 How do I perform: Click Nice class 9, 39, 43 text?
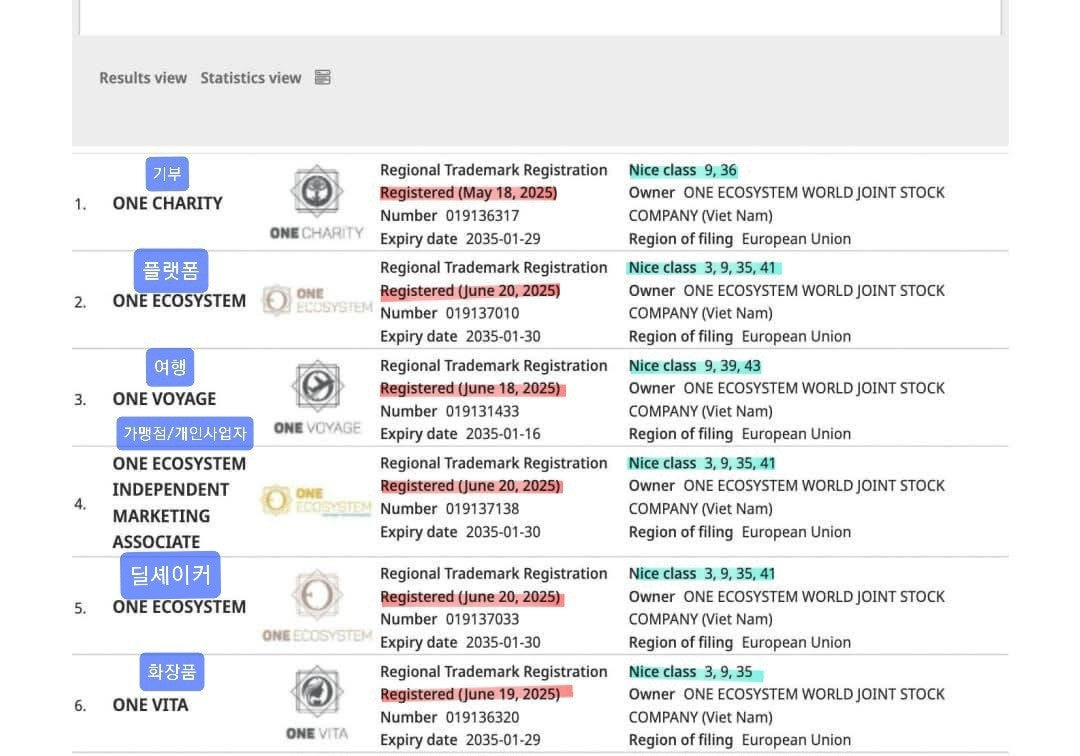tap(695, 366)
